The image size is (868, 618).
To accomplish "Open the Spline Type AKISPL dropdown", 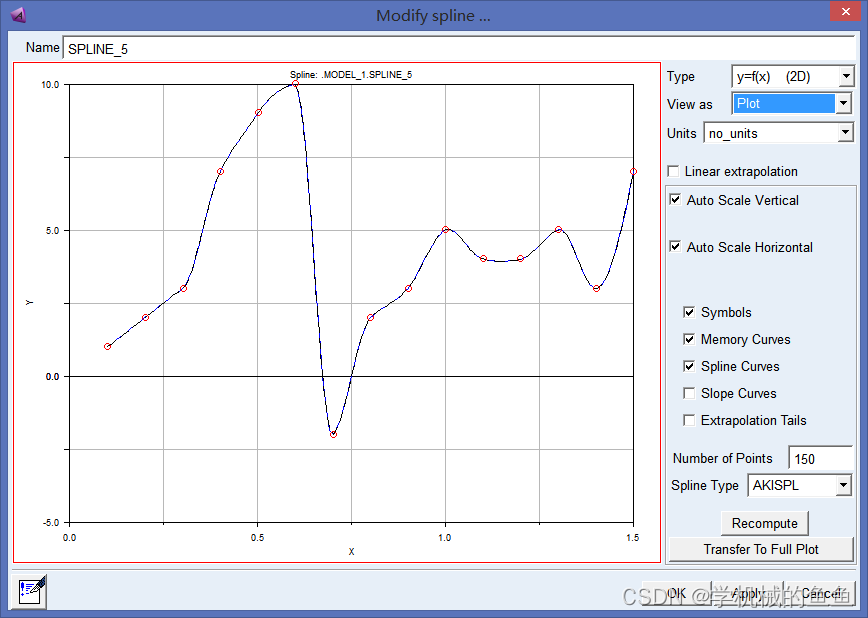I will [843, 486].
